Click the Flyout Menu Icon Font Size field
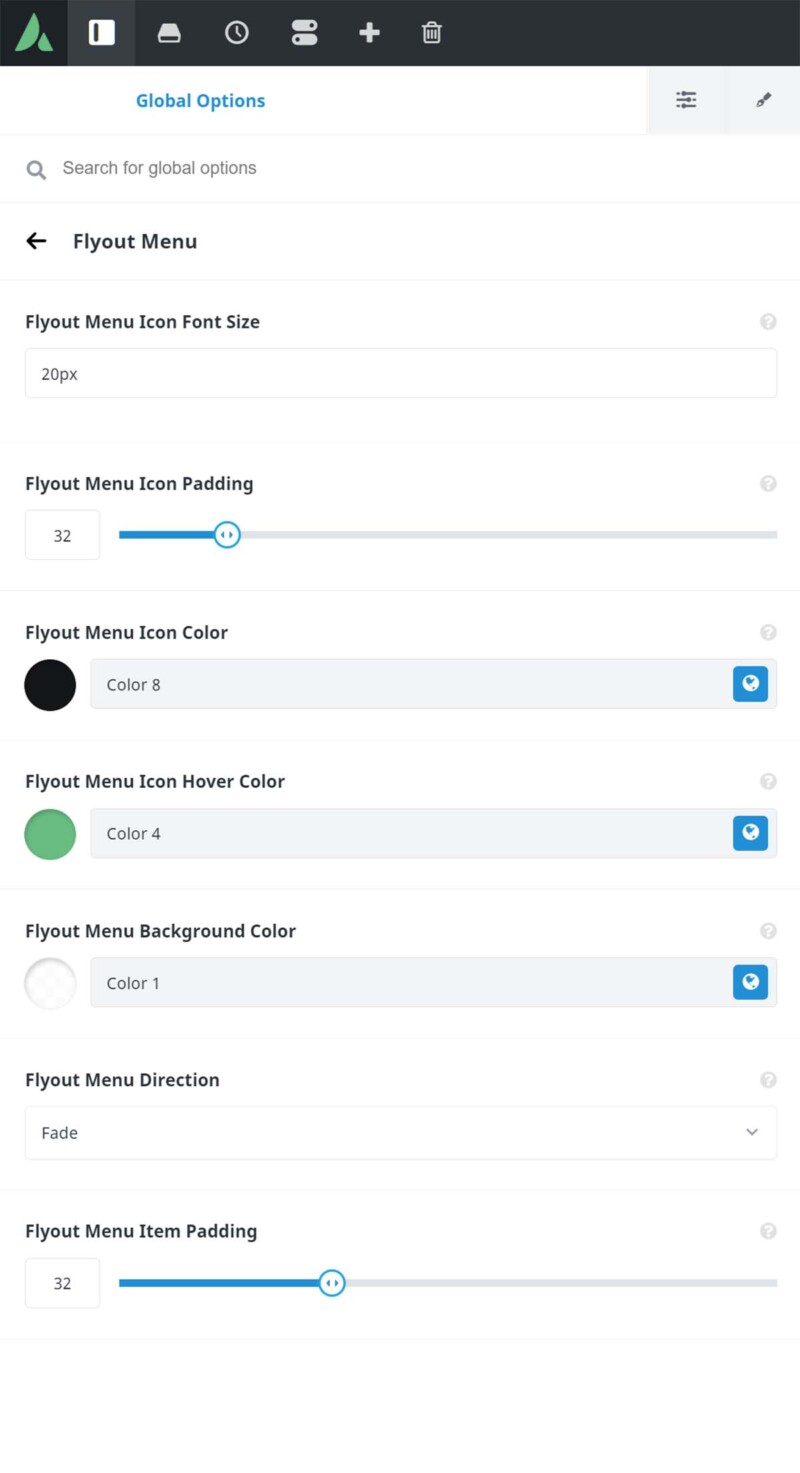This screenshot has width=800, height=1473. (400, 373)
